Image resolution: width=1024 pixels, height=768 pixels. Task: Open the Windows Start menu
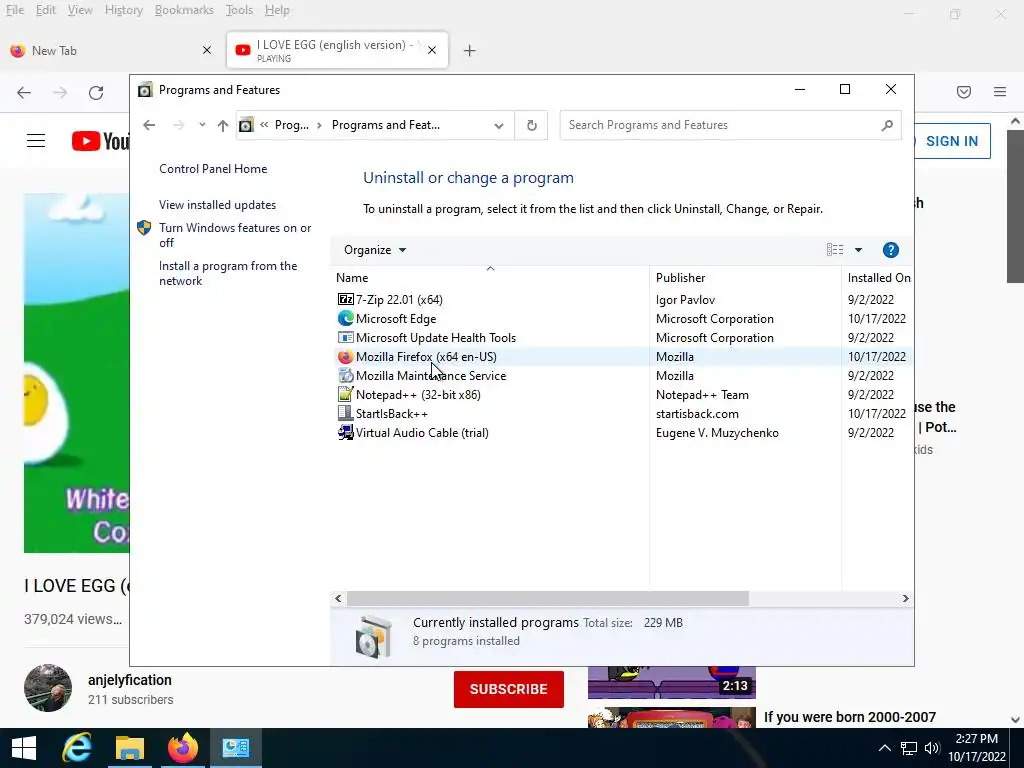tap(24, 748)
